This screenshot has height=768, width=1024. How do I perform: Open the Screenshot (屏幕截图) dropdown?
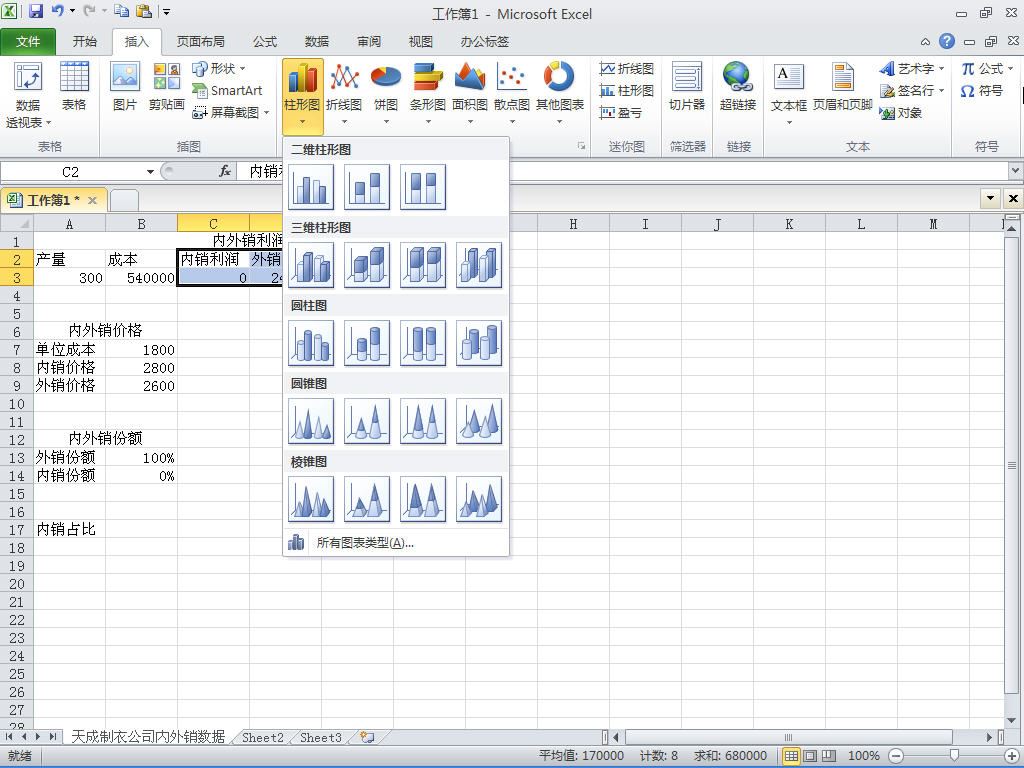[x=231, y=113]
